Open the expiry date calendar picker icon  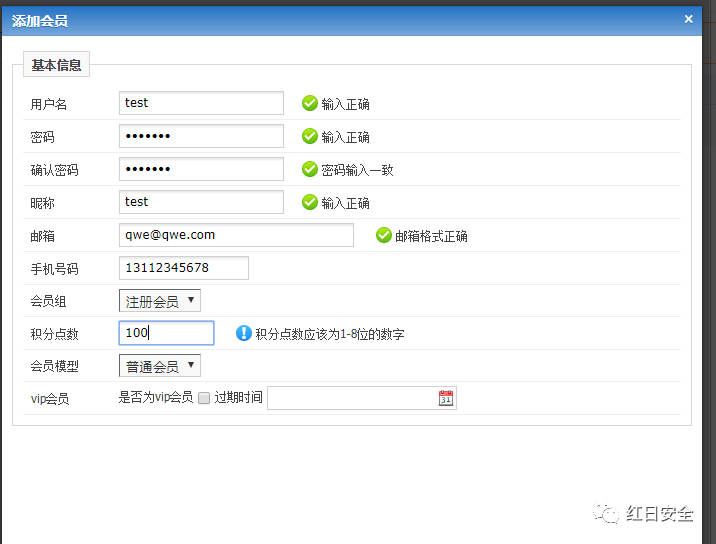coord(446,398)
